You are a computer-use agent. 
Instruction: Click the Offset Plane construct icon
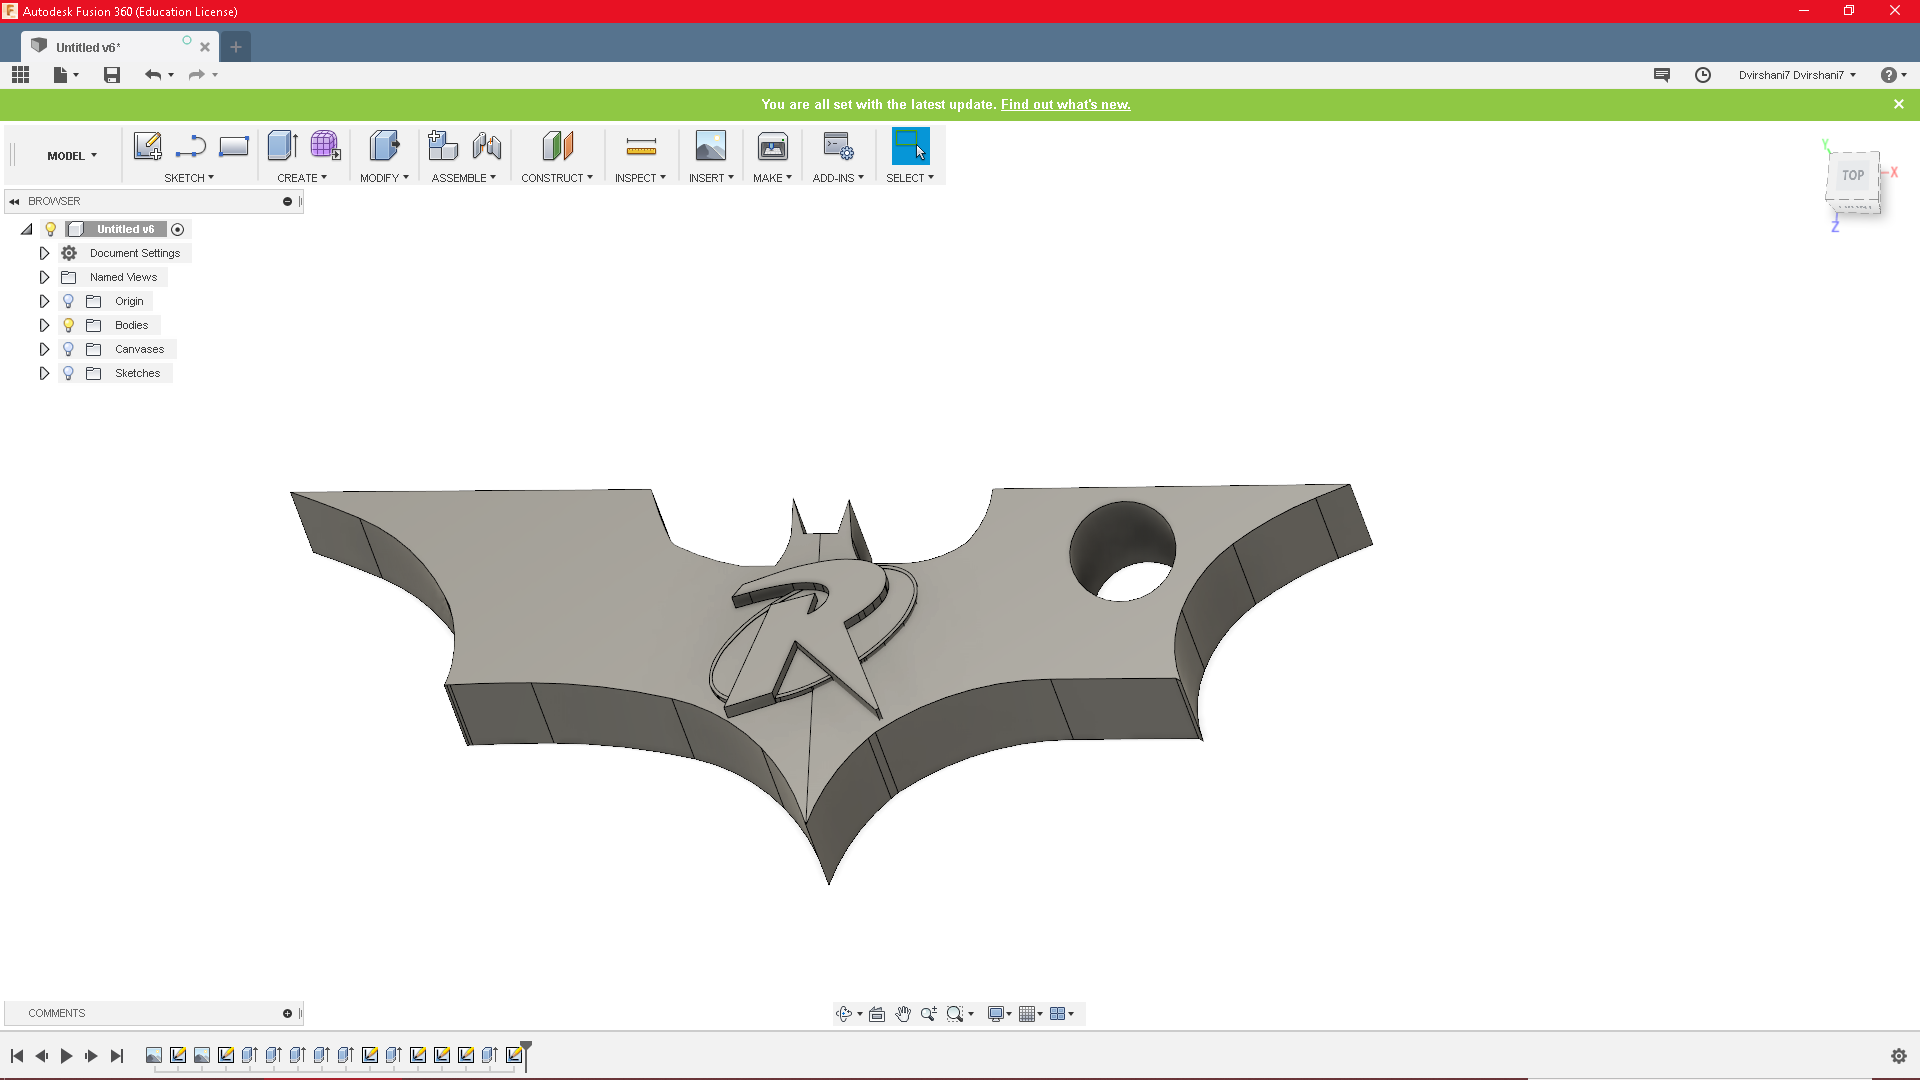tap(557, 146)
